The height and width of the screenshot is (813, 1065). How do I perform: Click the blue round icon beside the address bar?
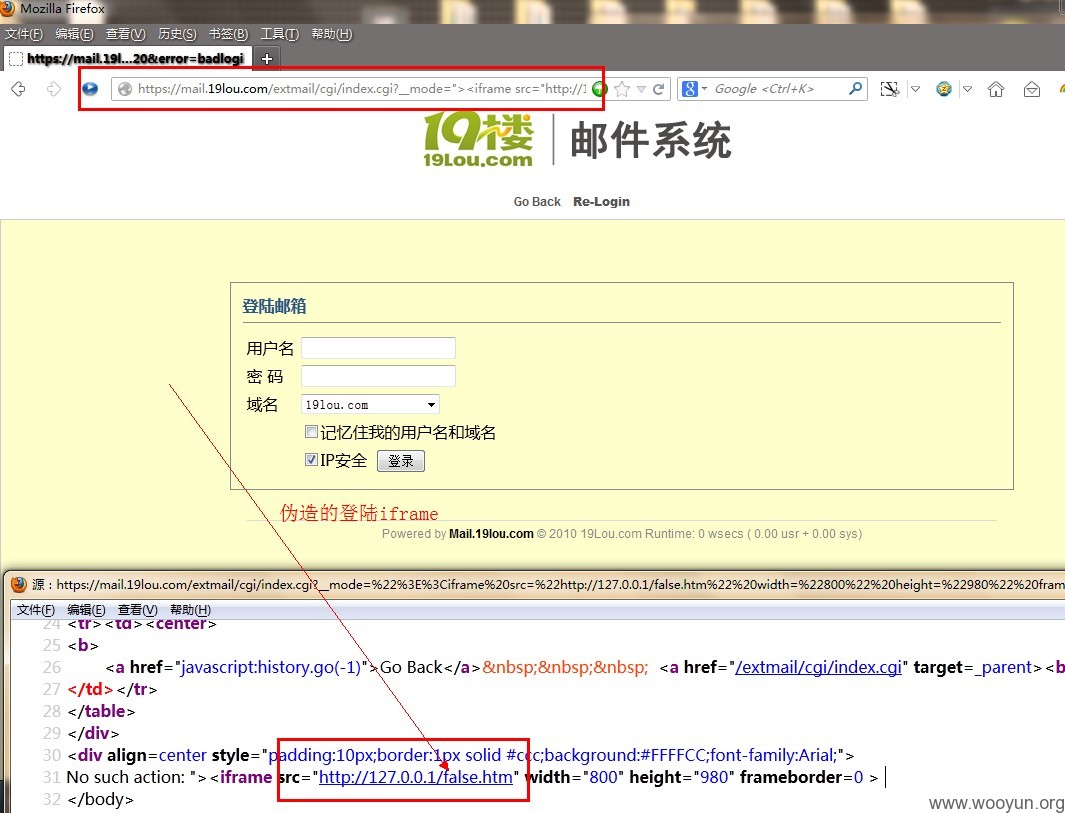90,89
